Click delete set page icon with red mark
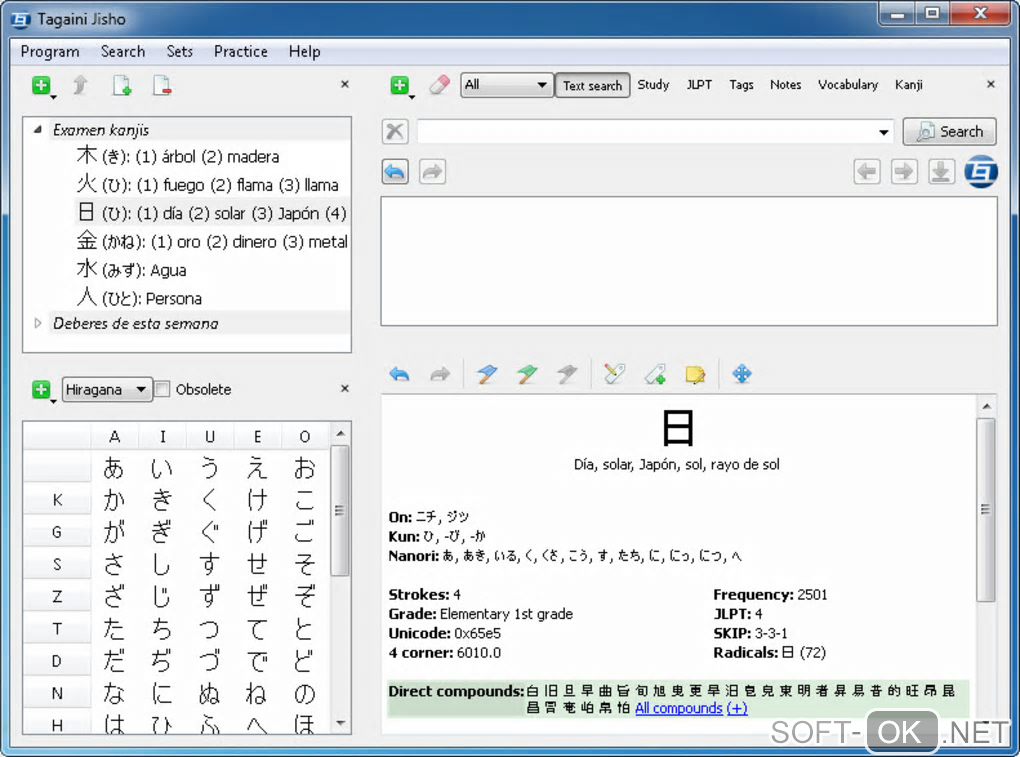Image resolution: width=1020 pixels, height=757 pixels. (161, 85)
